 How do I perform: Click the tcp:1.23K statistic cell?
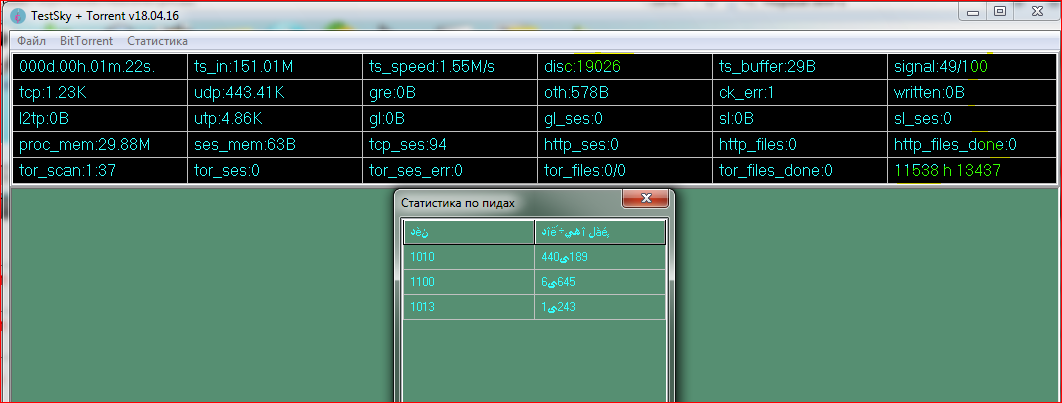click(100, 93)
